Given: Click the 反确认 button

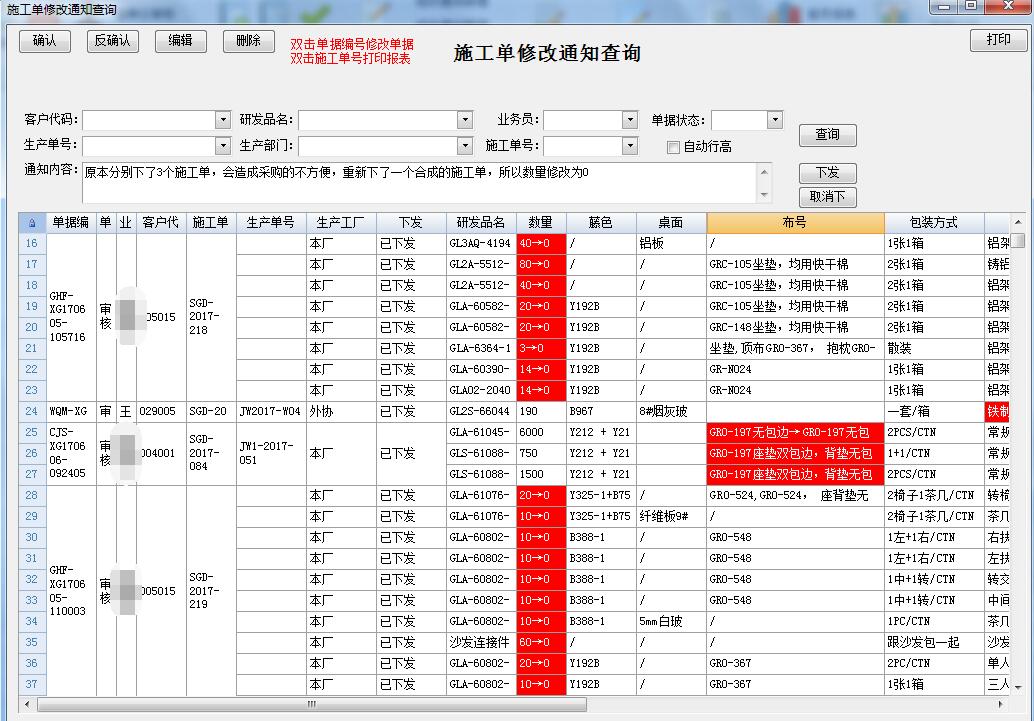Looking at the screenshot, I should (112, 41).
